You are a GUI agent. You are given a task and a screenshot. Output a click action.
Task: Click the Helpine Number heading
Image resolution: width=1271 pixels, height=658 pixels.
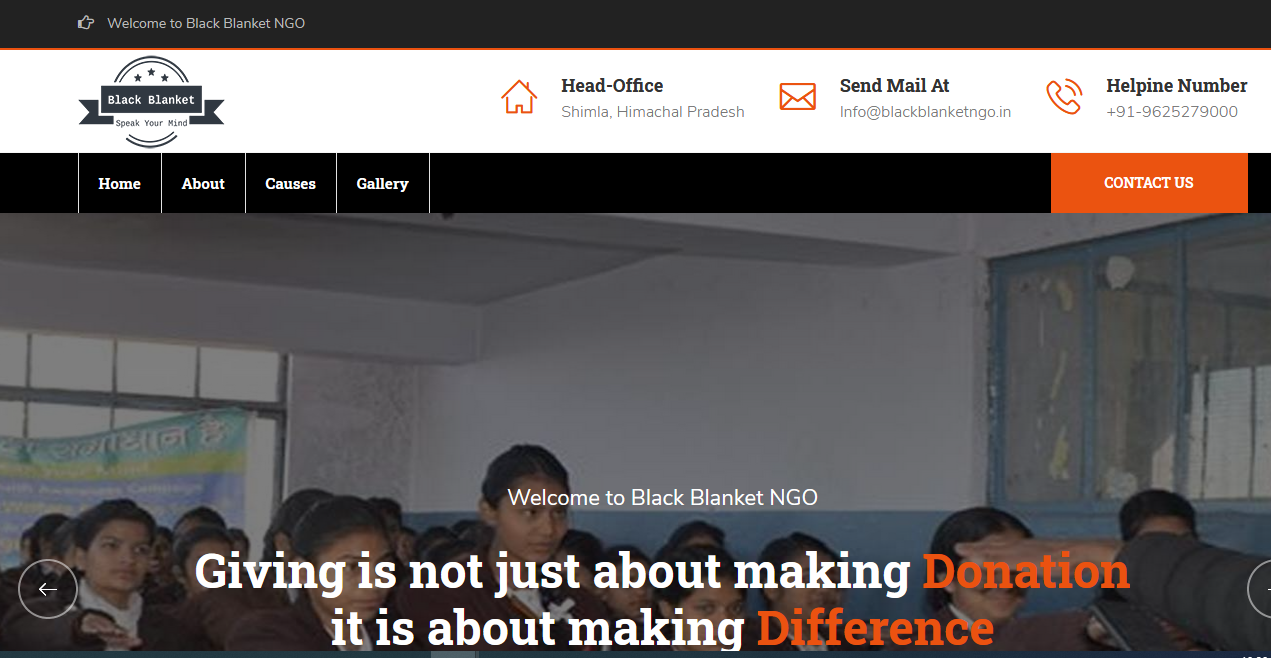click(1177, 86)
